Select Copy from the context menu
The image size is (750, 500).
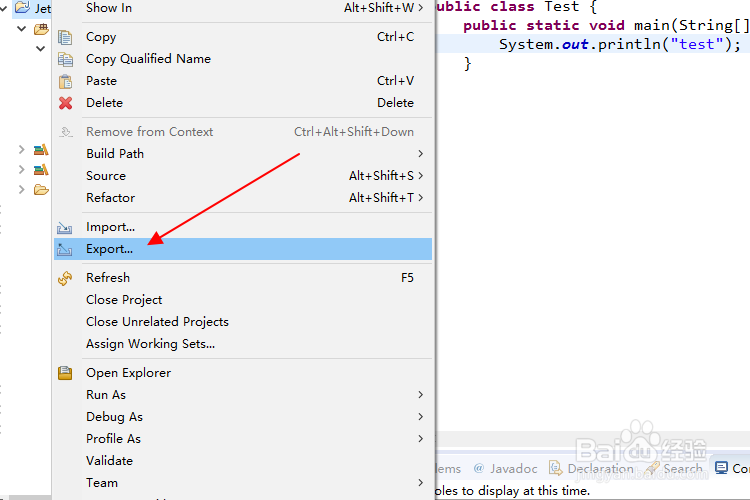click(x=243, y=37)
